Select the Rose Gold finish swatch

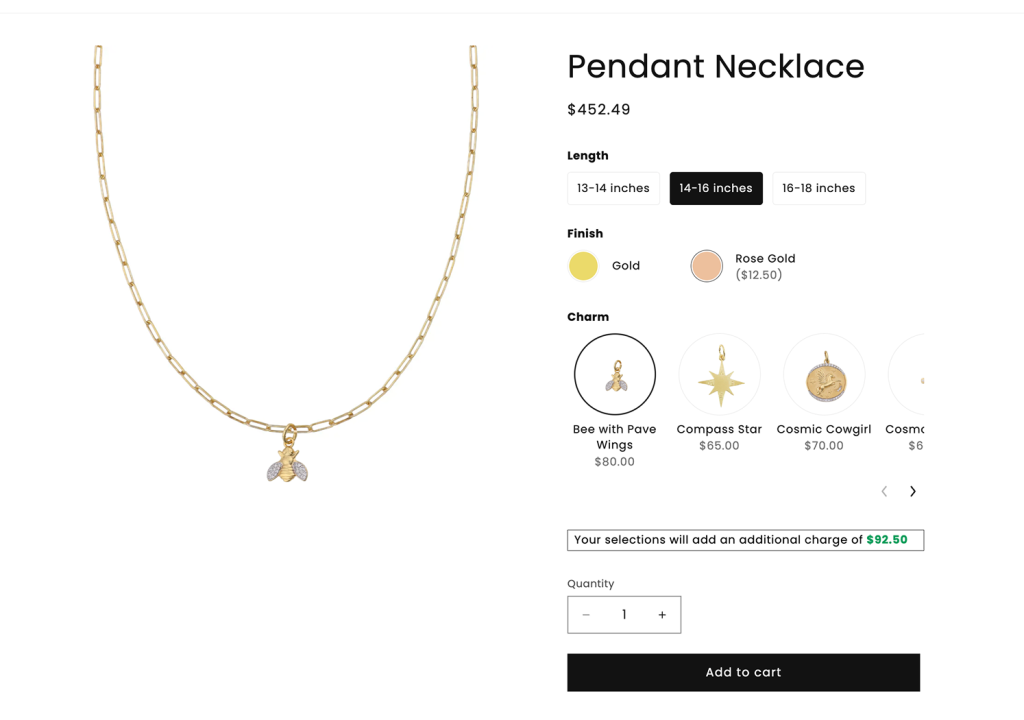[x=706, y=266]
